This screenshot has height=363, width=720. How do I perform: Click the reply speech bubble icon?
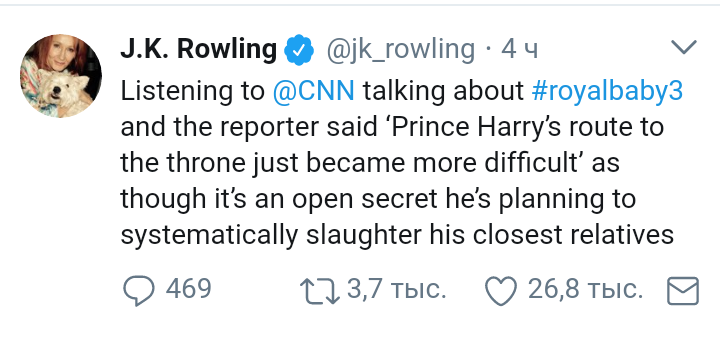pos(138,290)
